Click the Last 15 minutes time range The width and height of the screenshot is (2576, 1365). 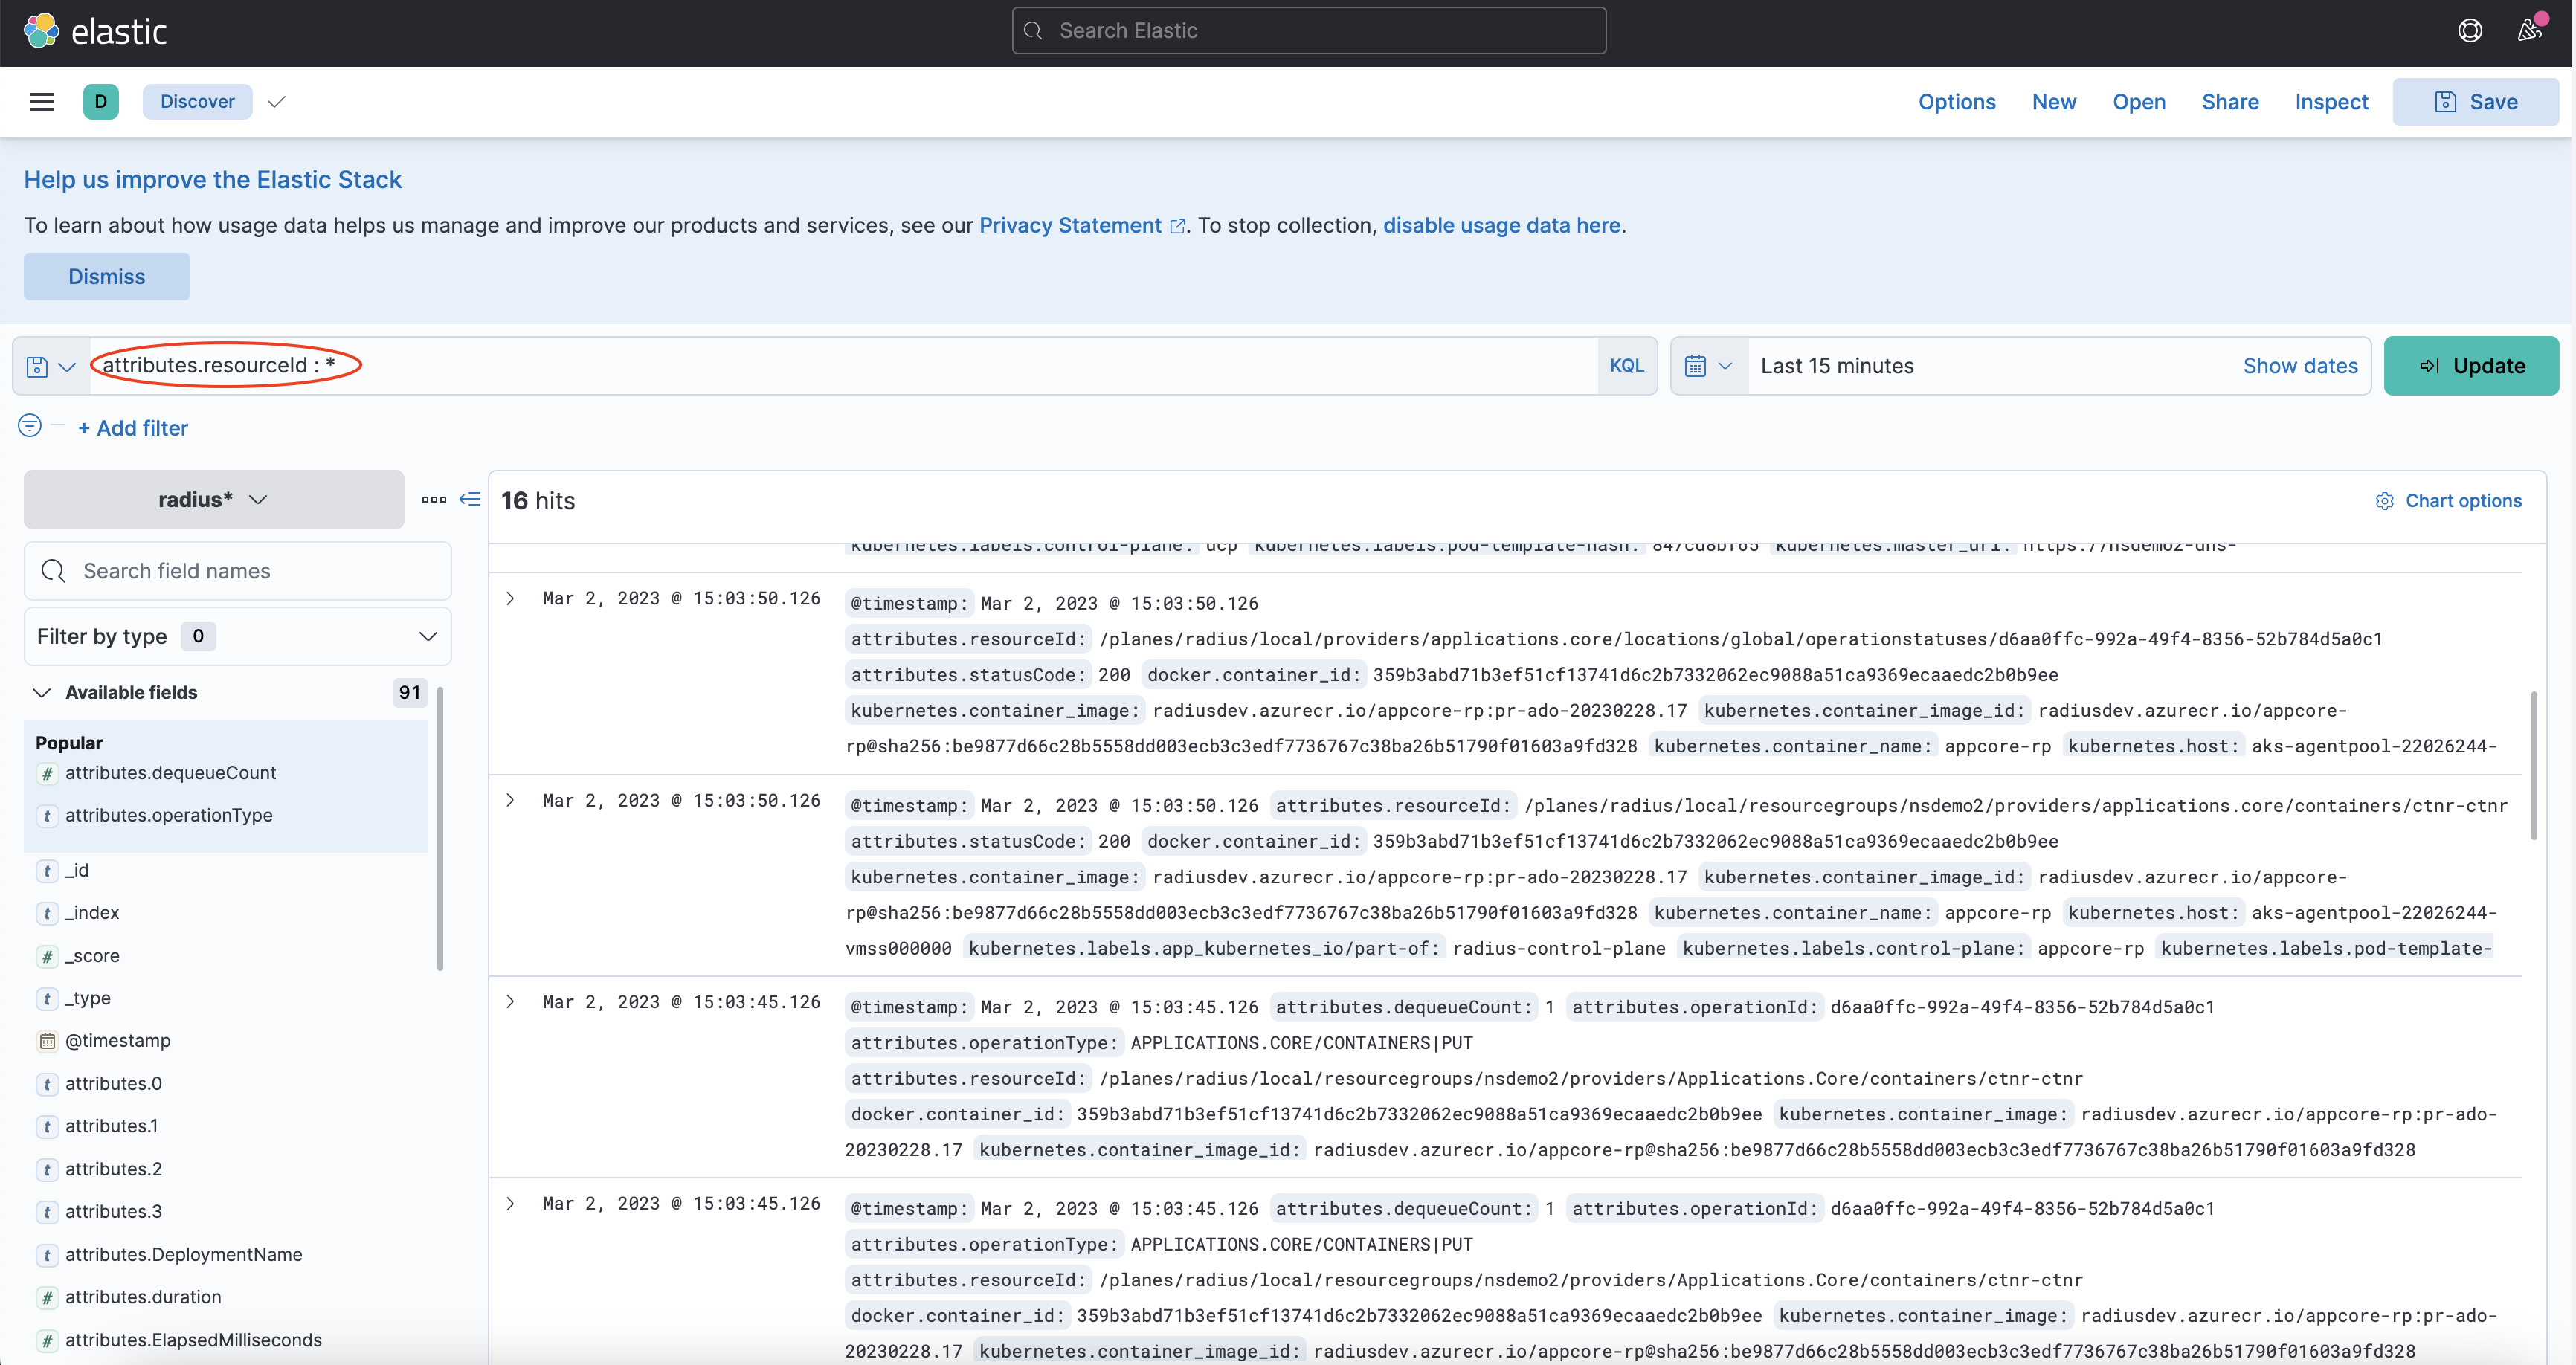click(1837, 366)
